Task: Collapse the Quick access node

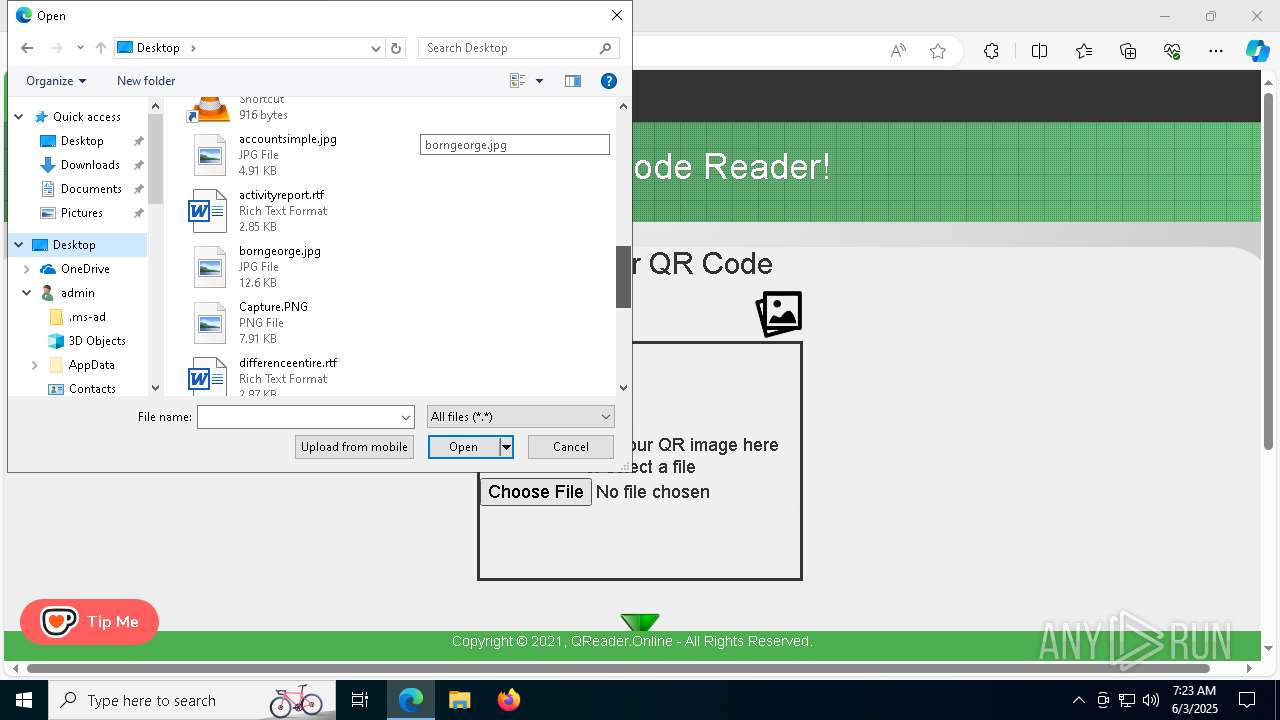Action: [x=18, y=117]
